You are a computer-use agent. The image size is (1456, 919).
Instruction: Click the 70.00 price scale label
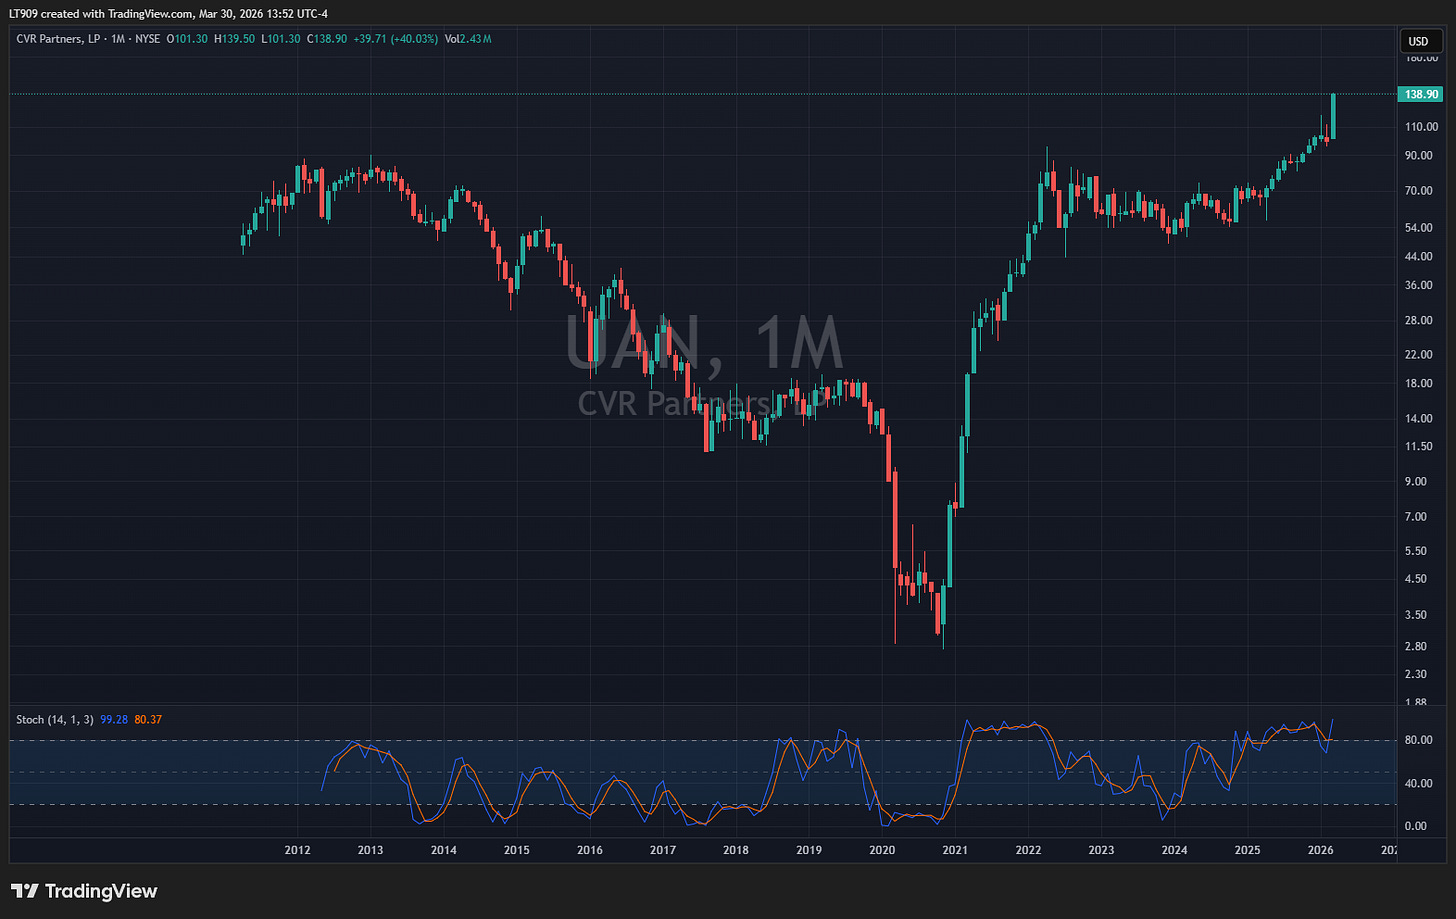[1419, 190]
